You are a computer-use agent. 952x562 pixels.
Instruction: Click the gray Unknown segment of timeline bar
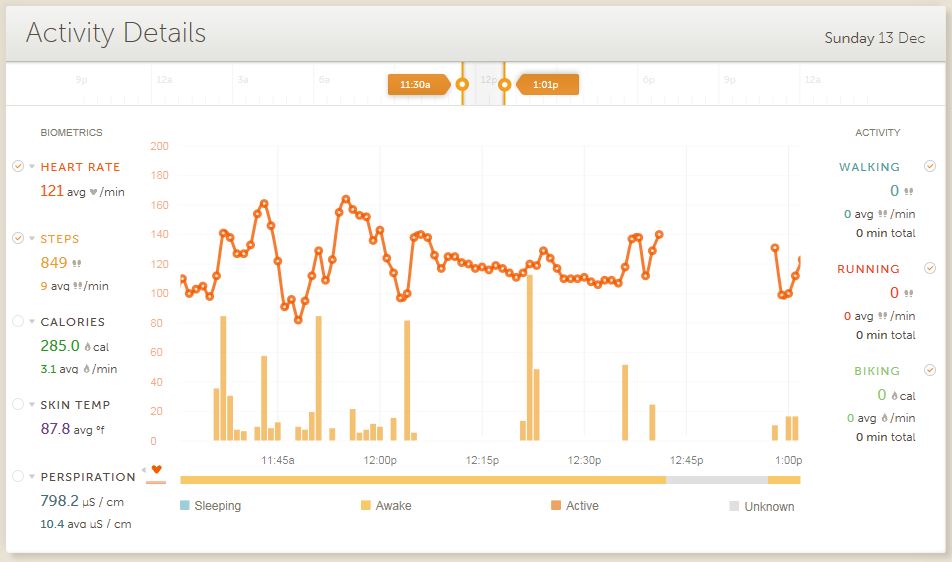pyautogui.click(x=716, y=479)
